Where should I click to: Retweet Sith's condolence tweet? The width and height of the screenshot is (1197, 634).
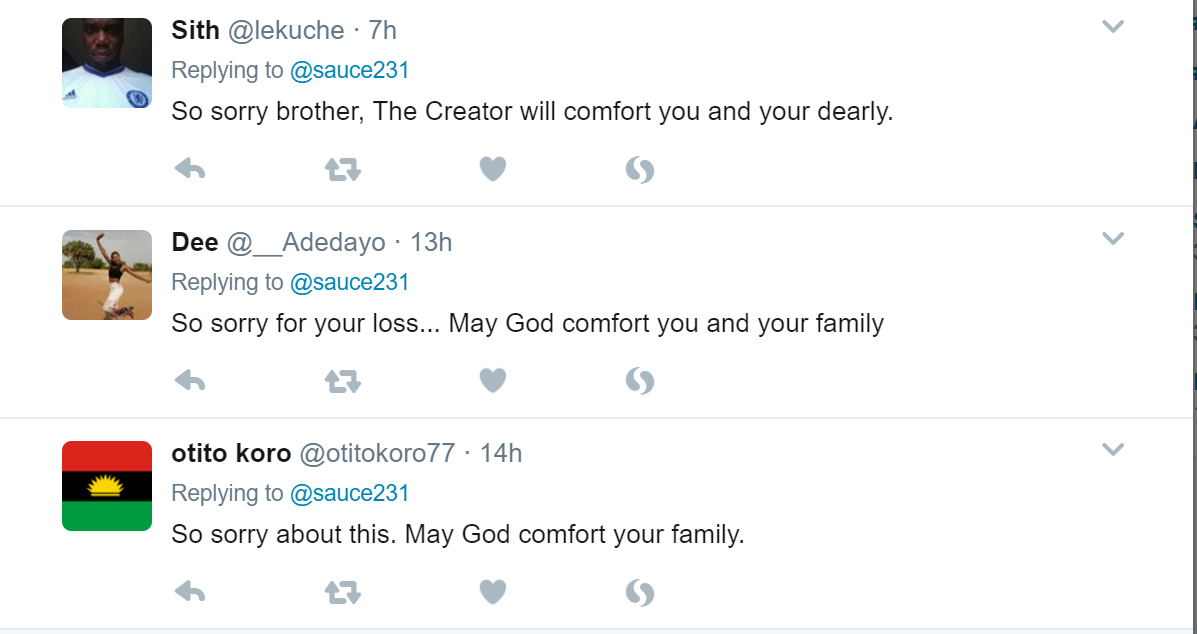[342, 170]
